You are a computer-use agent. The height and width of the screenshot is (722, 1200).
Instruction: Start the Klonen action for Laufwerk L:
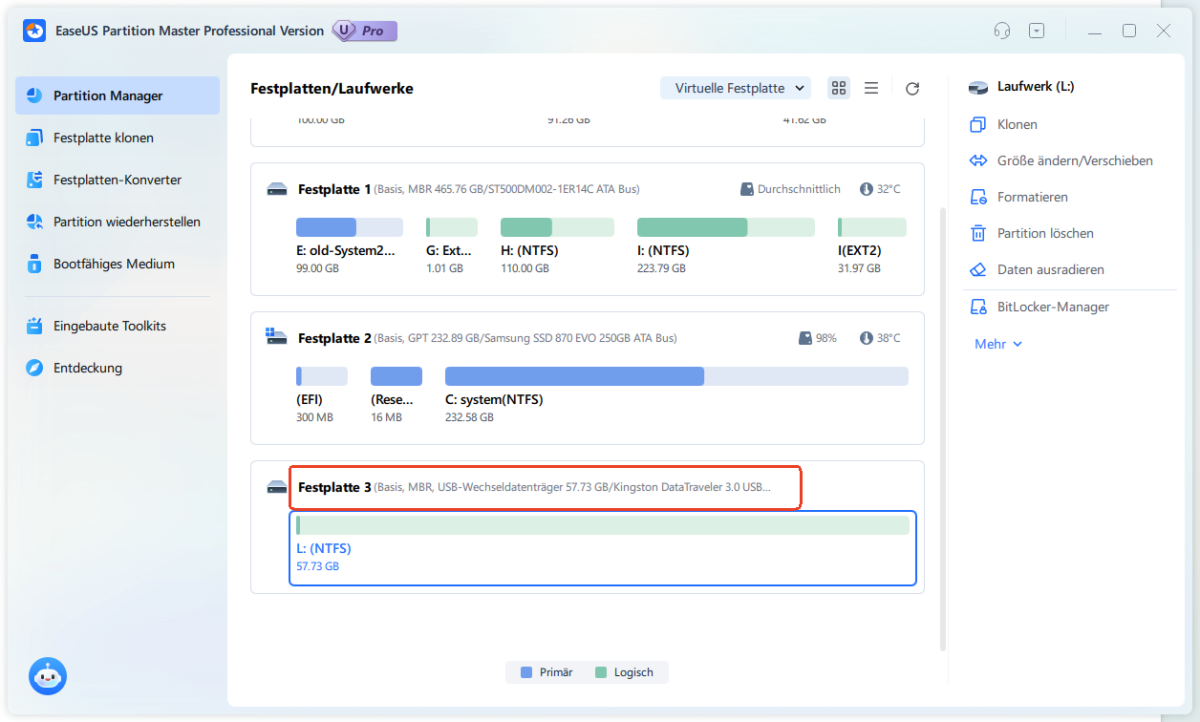[x=1017, y=123]
